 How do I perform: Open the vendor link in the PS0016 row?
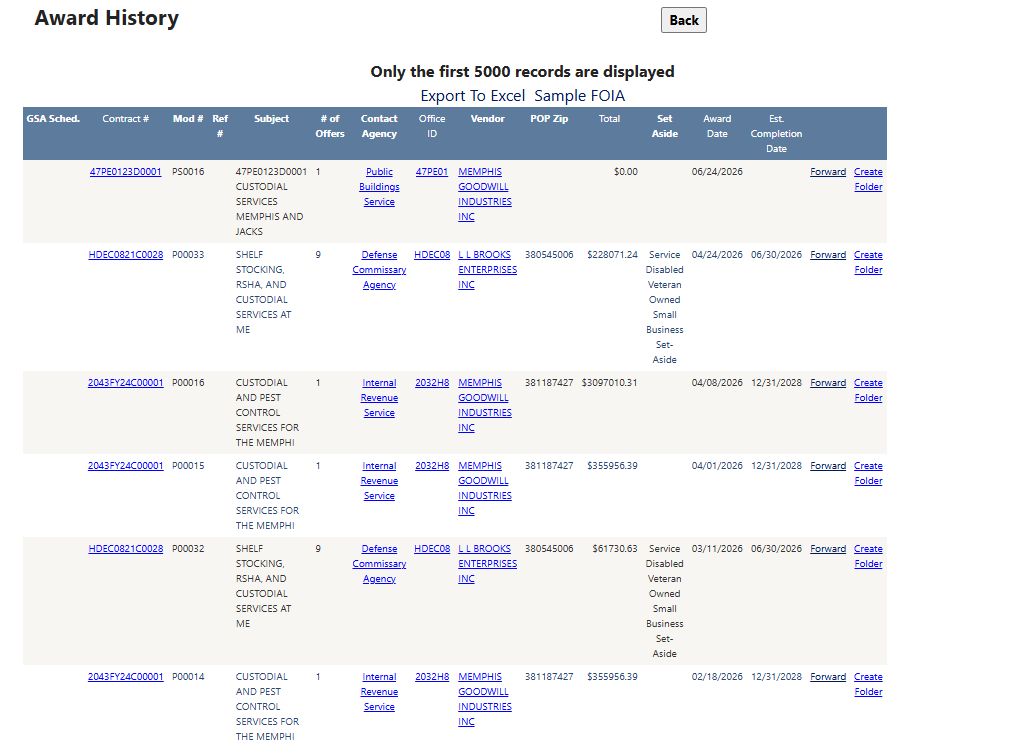click(x=485, y=194)
